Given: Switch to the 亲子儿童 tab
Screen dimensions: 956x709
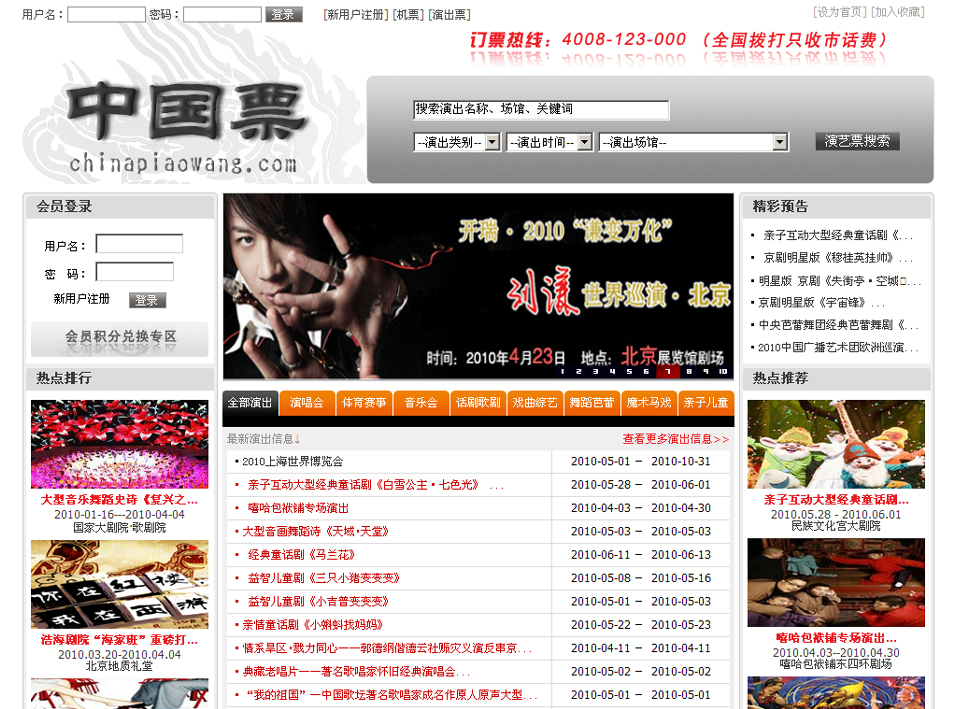Looking at the screenshot, I should pos(706,403).
